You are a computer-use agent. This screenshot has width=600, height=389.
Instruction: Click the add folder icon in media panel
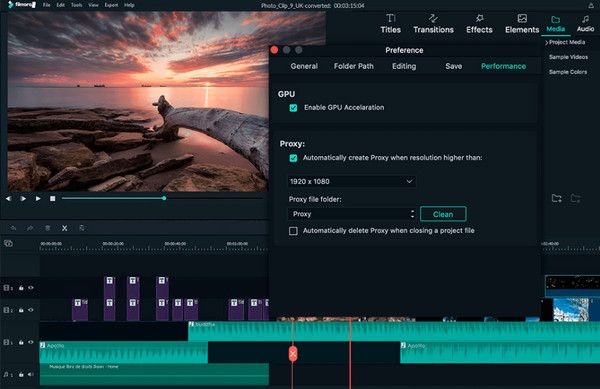point(556,198)
